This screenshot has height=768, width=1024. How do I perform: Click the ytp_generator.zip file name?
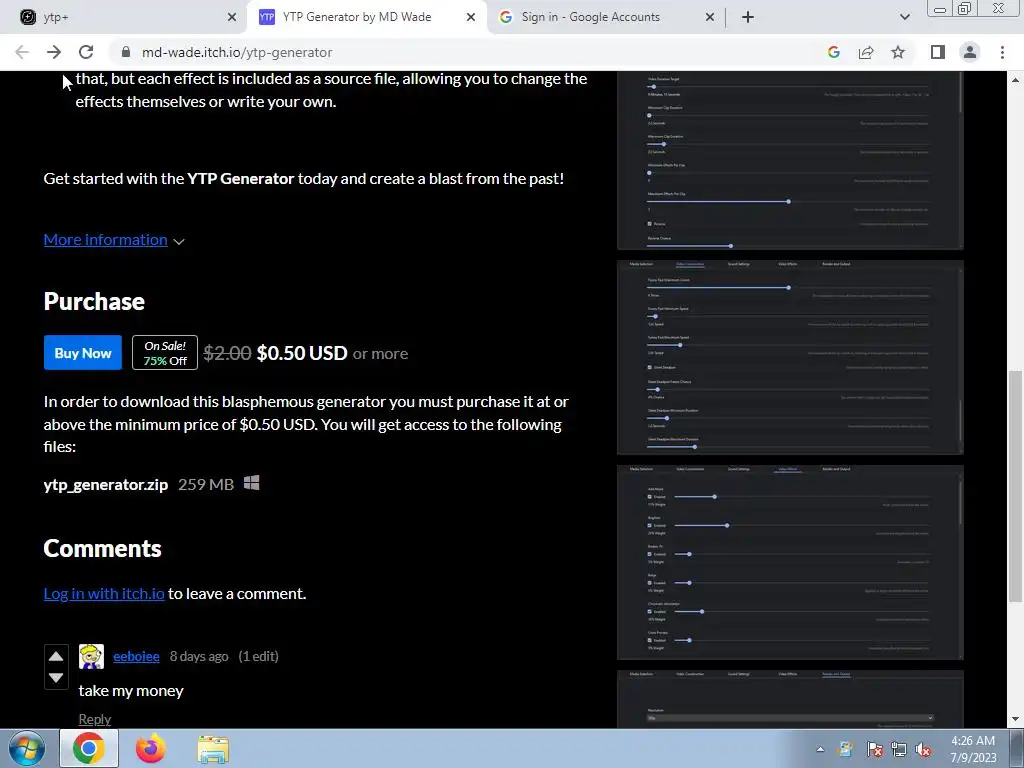point(106,485)
